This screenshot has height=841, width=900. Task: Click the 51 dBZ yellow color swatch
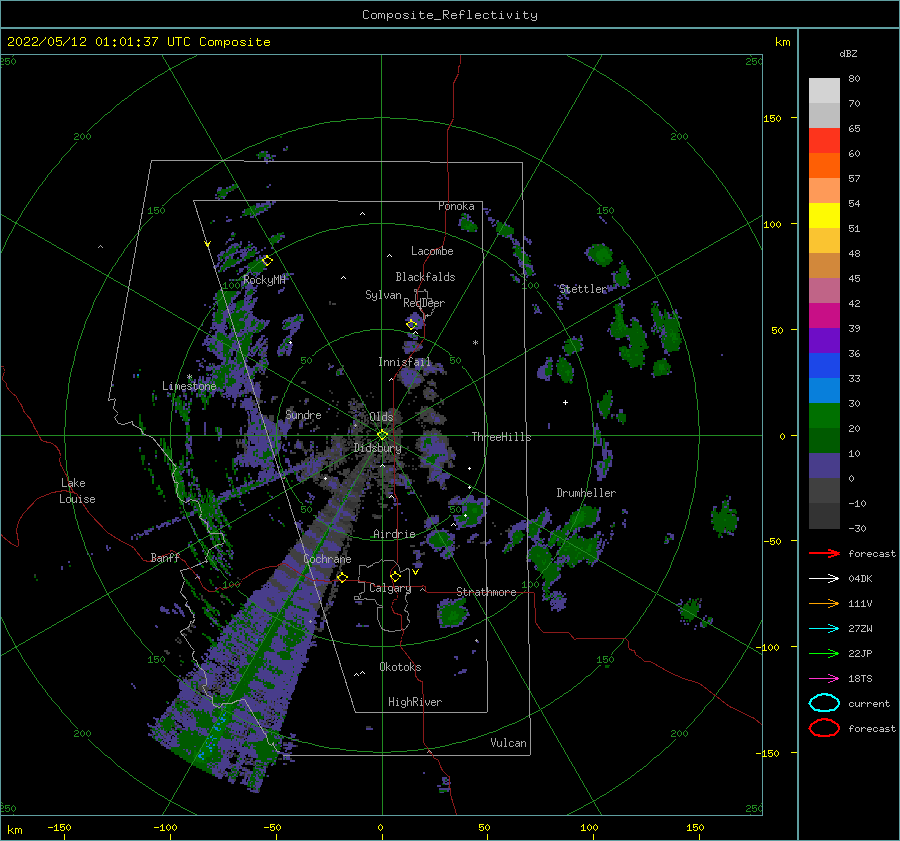tap(824, 216)
